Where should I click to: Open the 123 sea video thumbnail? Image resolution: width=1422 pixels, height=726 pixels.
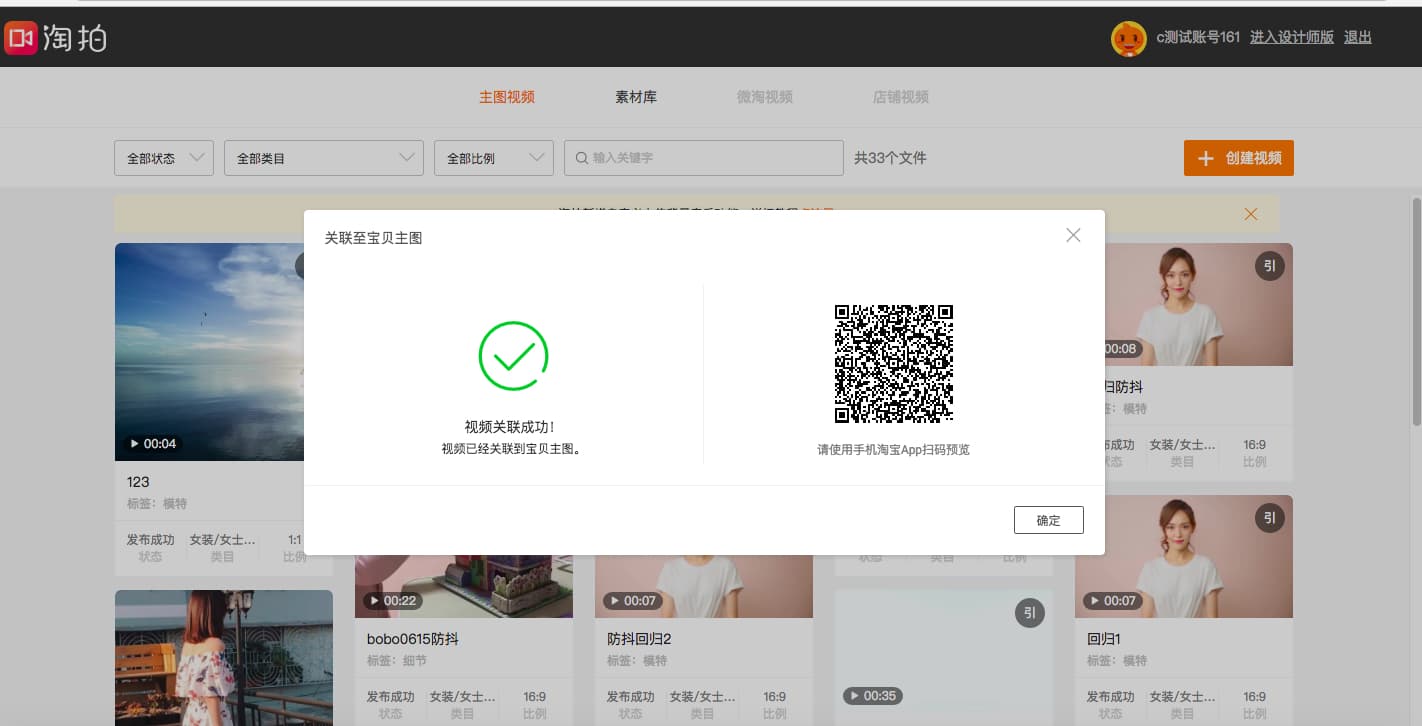click(209, 352)
